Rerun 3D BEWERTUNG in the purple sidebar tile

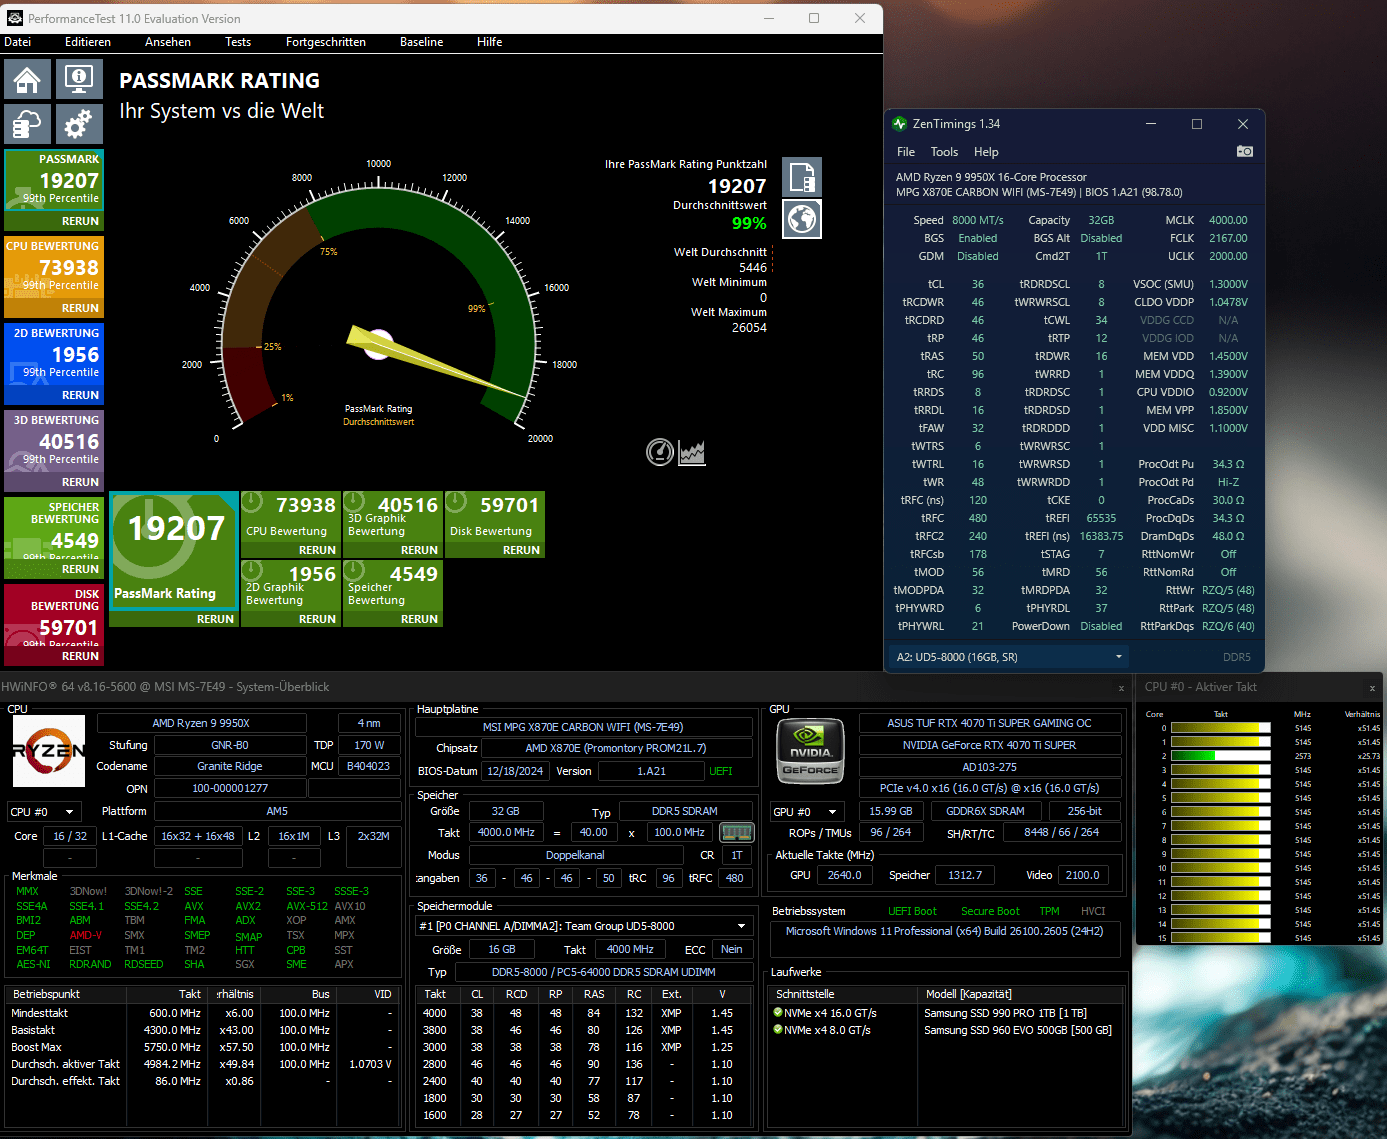[x=80, y=482]
